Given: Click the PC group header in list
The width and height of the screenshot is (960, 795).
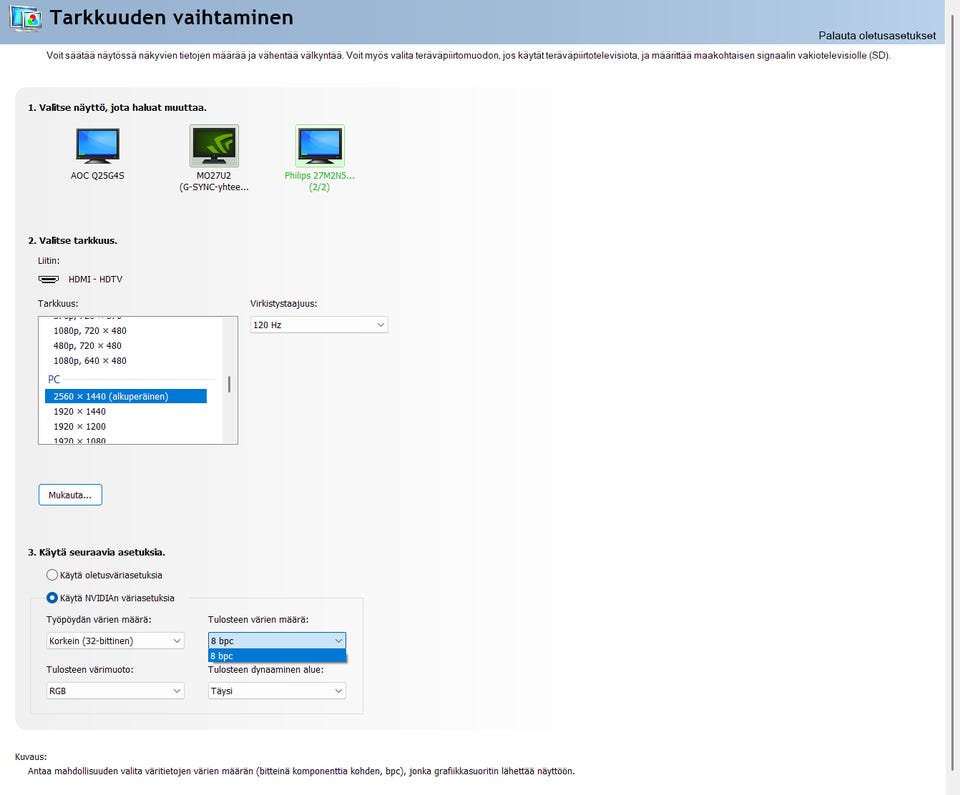Looking at the screenshot, I should click(54, 379).
